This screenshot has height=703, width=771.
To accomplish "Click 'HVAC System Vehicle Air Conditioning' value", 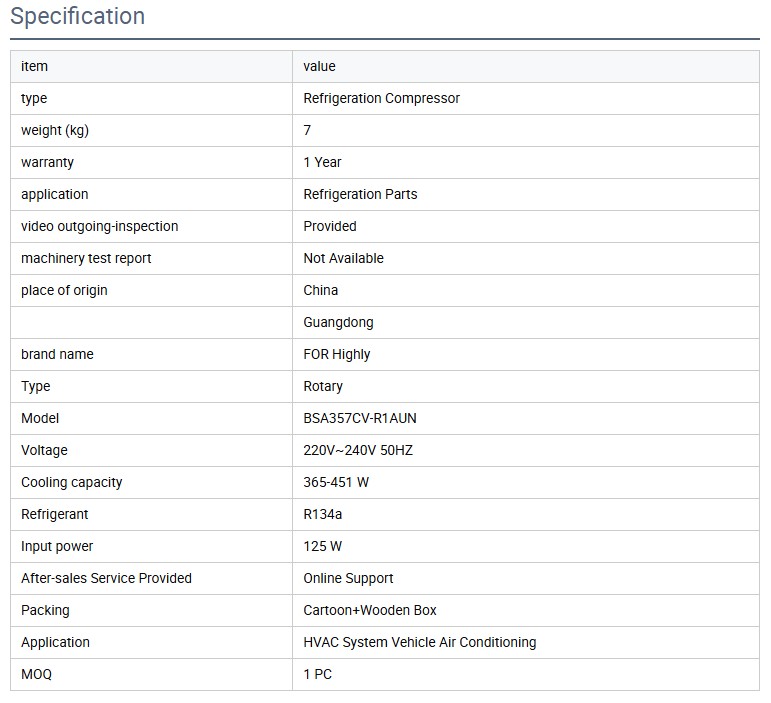I will [x=419, y=642].
